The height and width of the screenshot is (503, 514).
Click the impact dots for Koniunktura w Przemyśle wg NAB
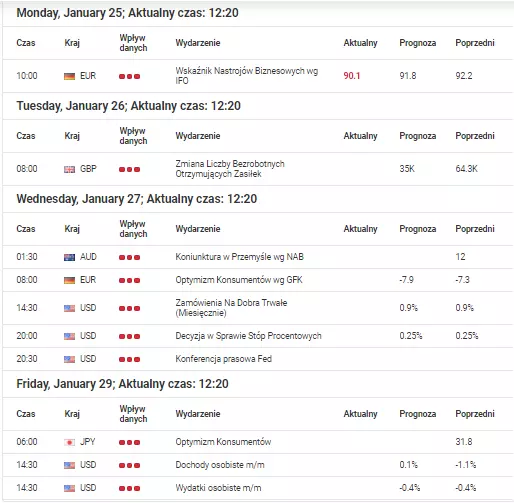pyautogui.click(x=129, y=257)
